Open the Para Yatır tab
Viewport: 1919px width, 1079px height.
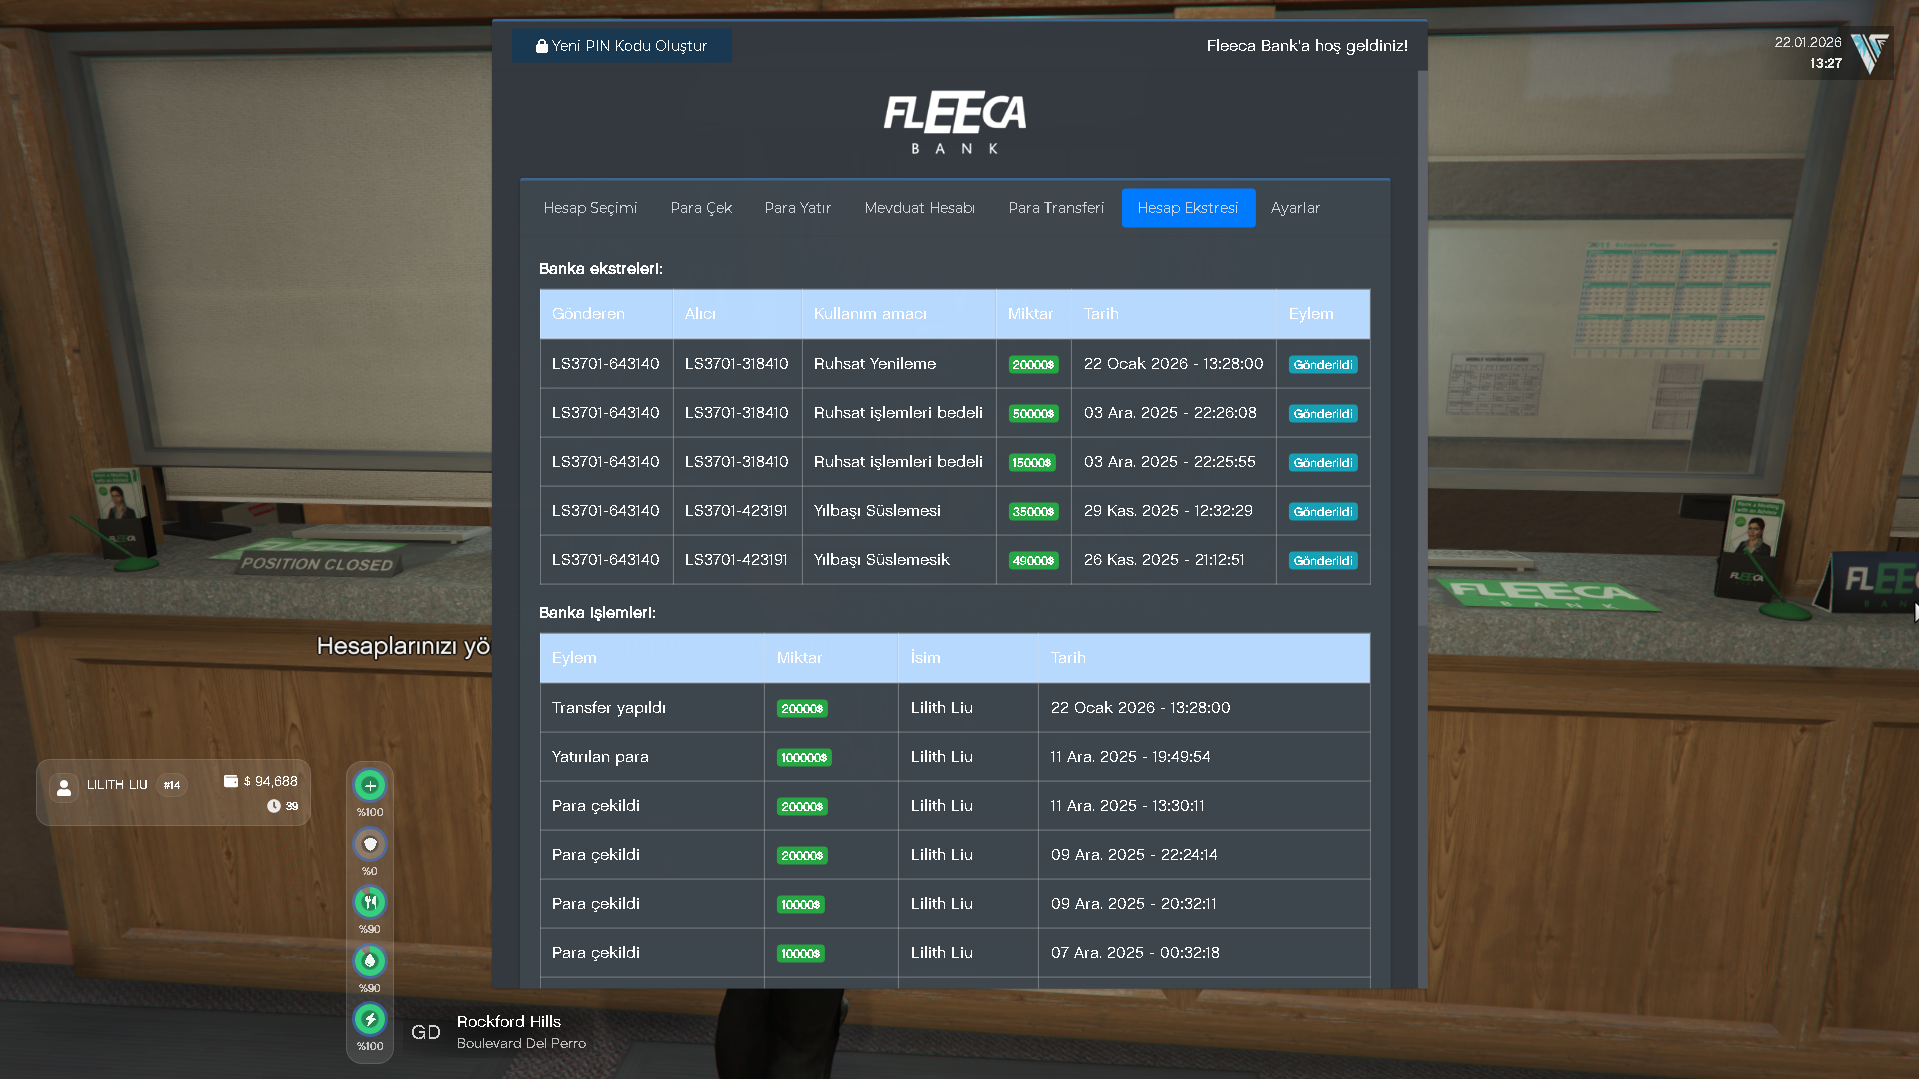[798, 208]
